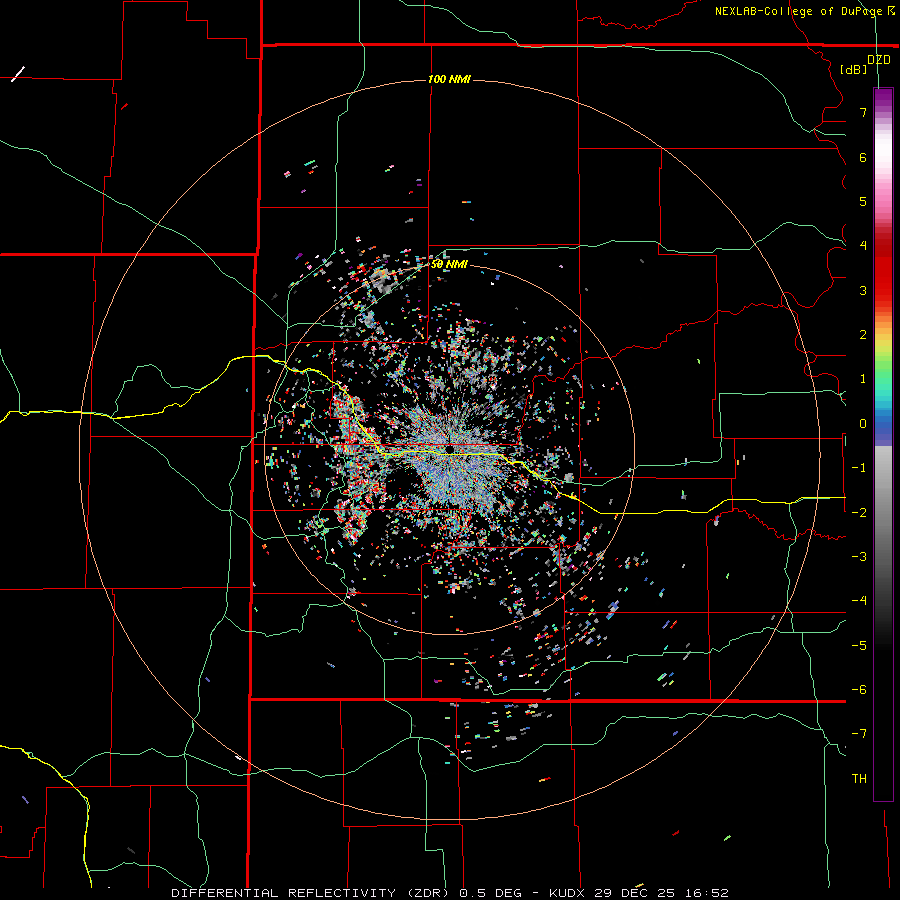Screen dimensions: 900x900
Task: Click the 0 value on color scale
Action: point(863,424)
